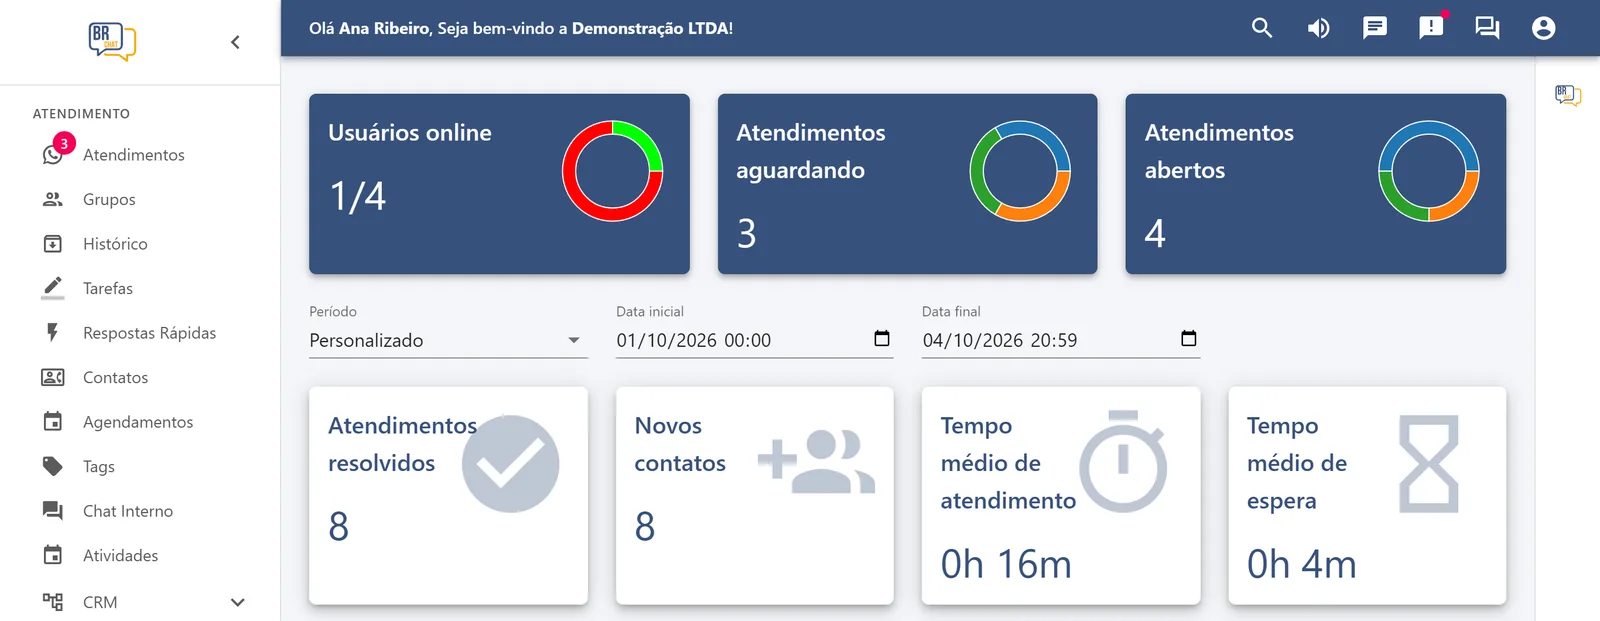1600x621 pixels.
Task: Click the Data final date field
Action: pos(1060,340)
